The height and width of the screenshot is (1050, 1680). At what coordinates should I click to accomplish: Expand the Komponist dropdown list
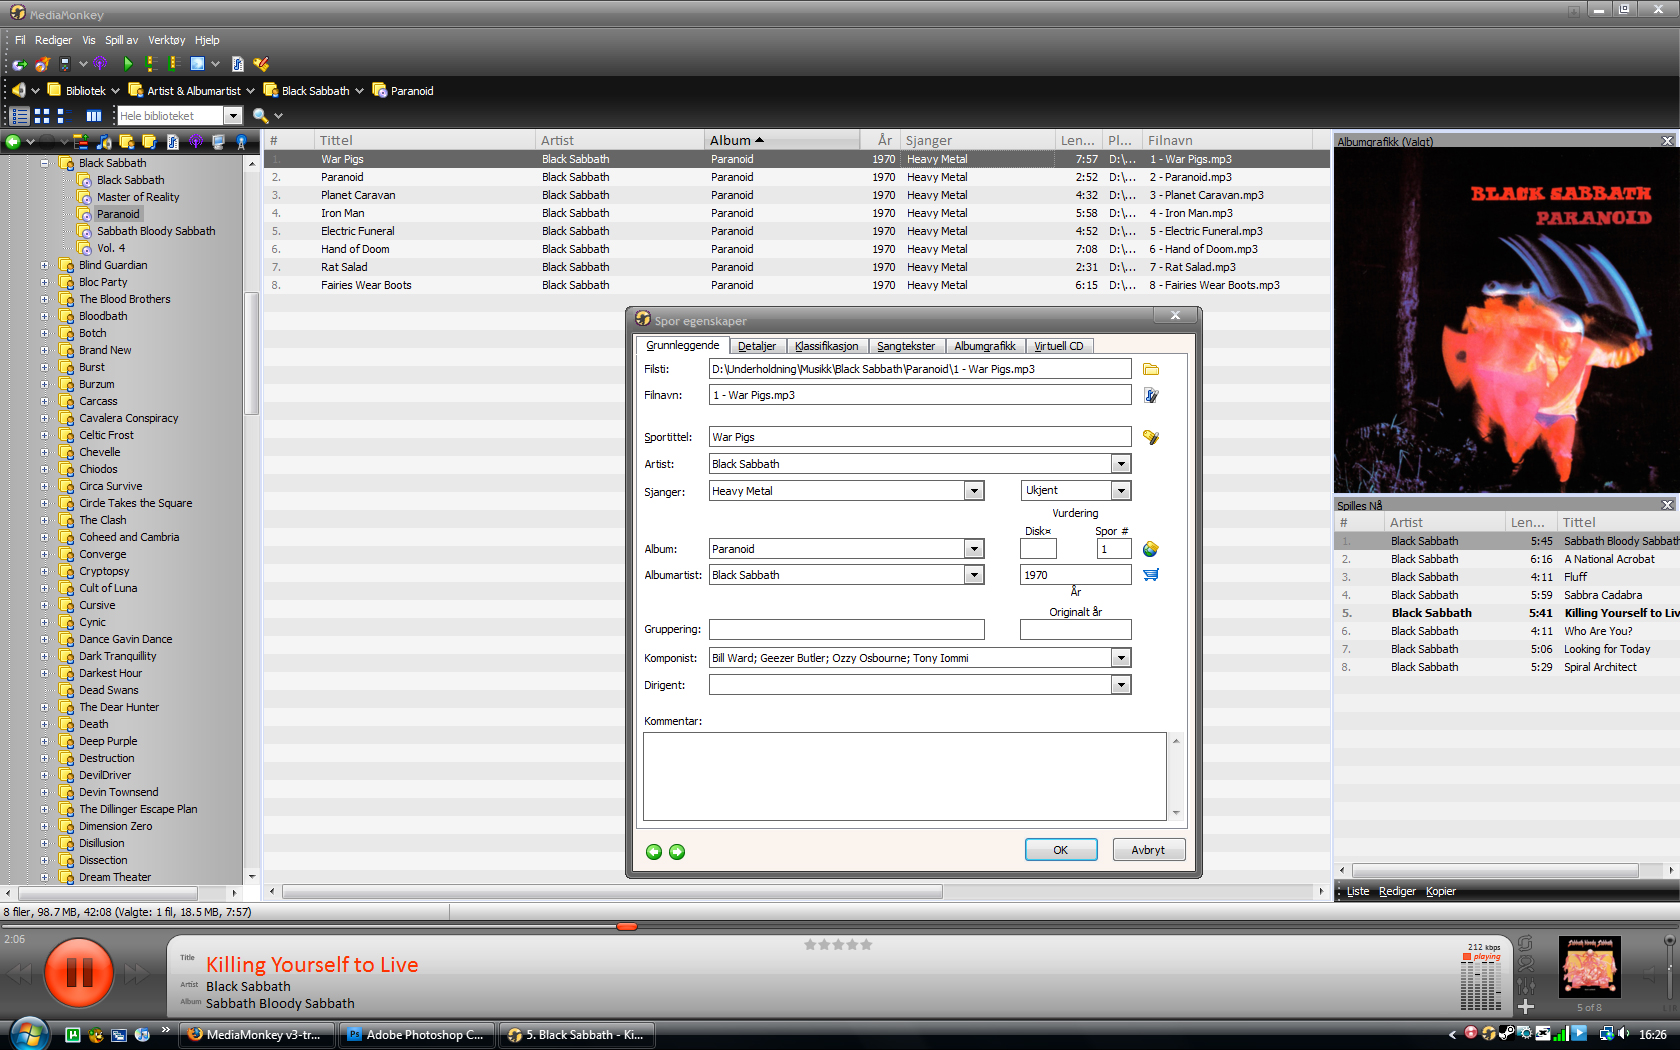coord(1121,658)
